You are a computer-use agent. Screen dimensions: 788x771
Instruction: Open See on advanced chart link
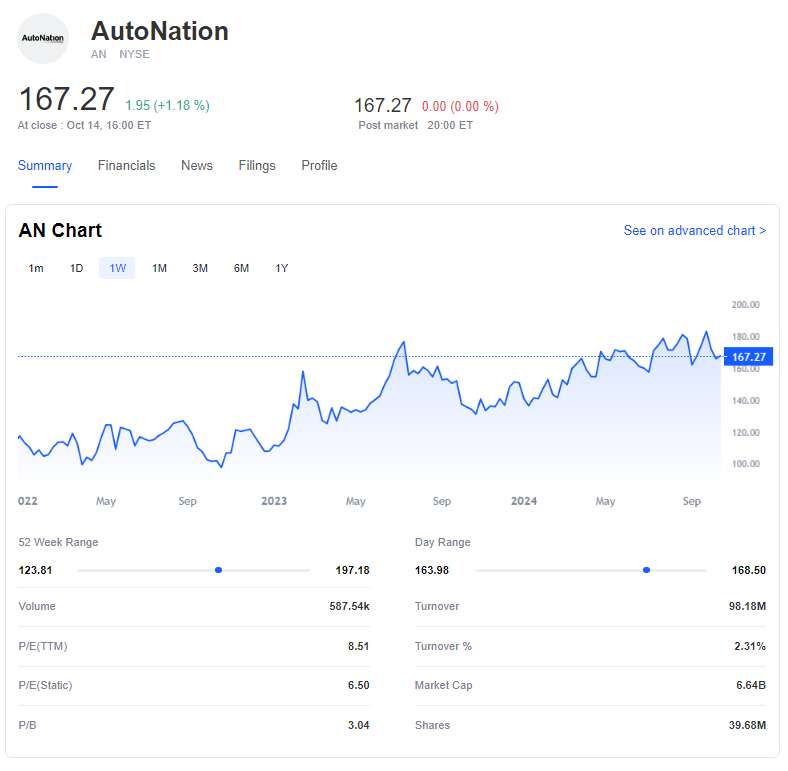click(694, 231)
